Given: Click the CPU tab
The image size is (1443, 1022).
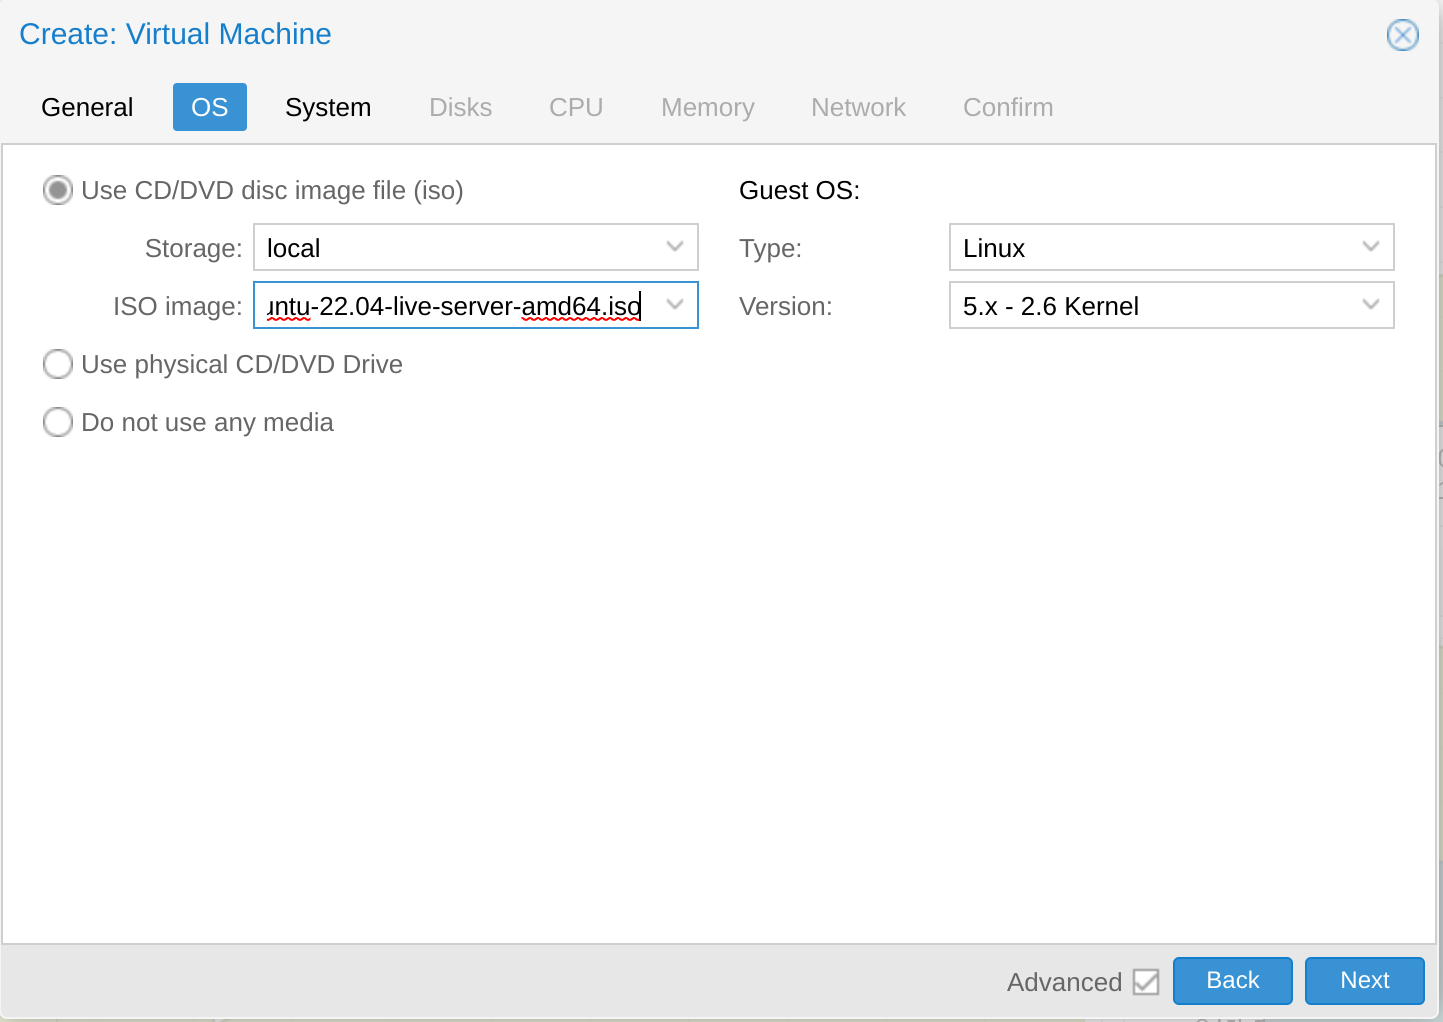Looking at the screenshot, I should pos(575,107).
